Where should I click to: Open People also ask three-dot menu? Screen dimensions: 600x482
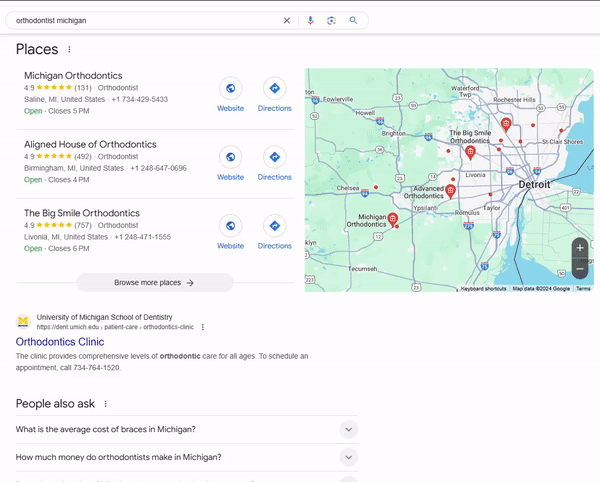tap(106, 404)
